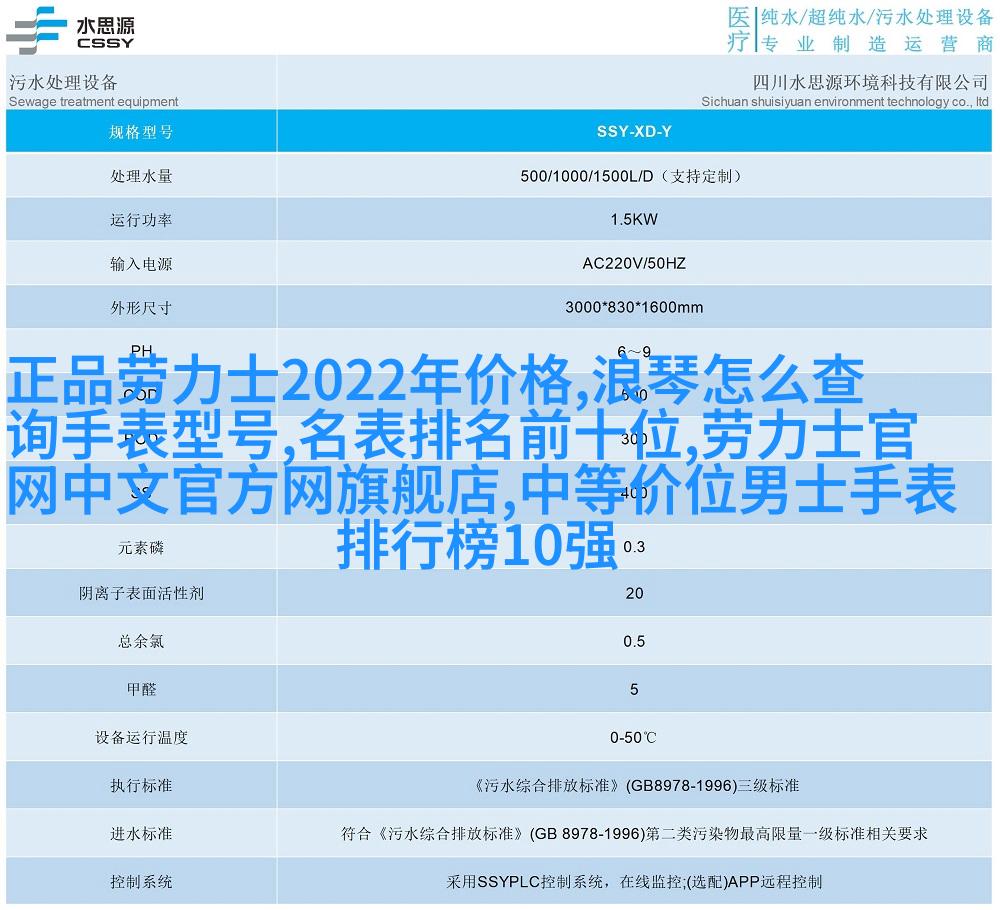Screen dimensions: 1000x910
Task: Select the SSY-XD-Y model value
Action: (x=634, y=131)
